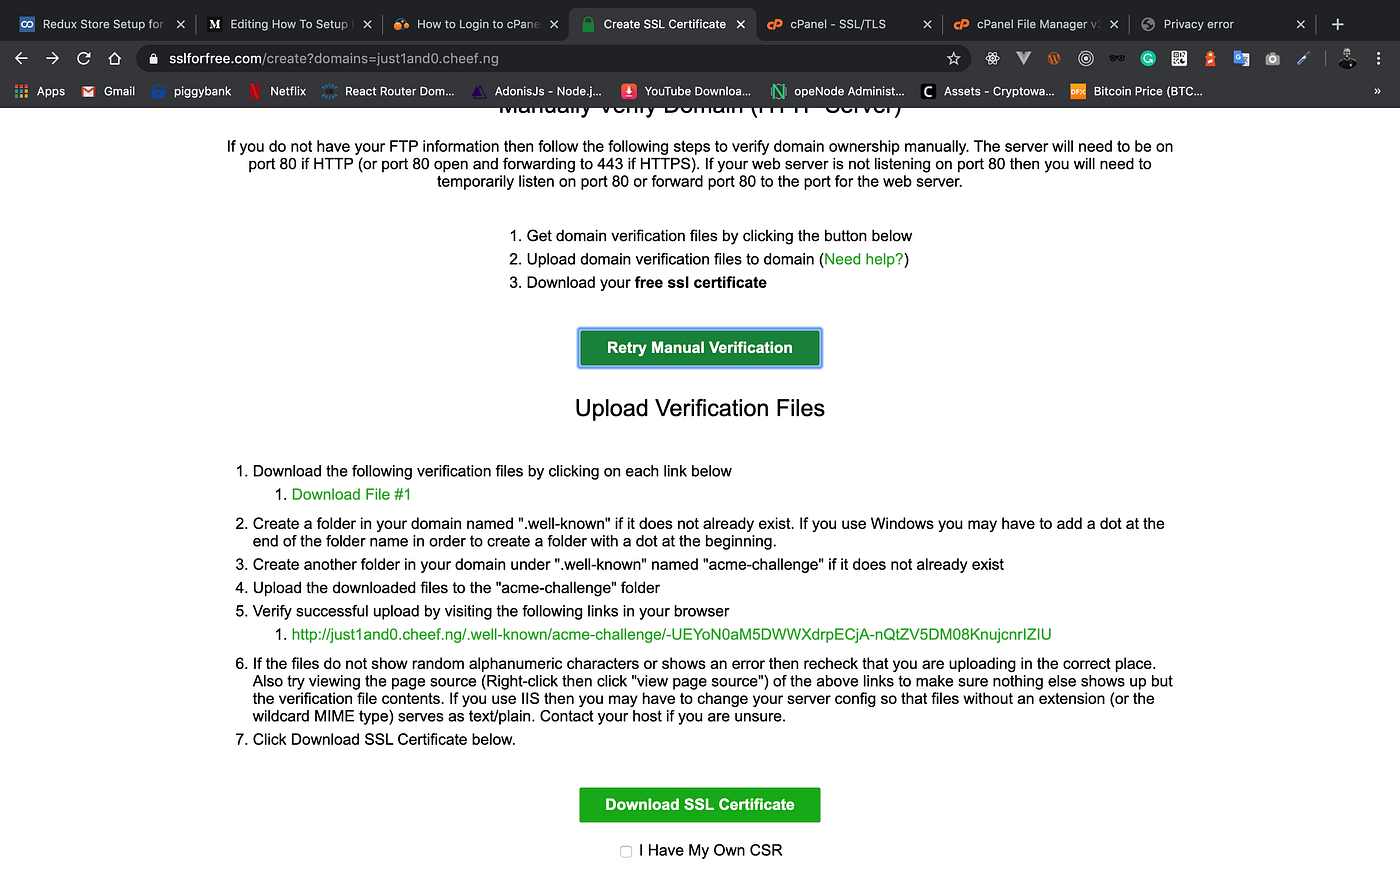Open the opeNode Administration bookmark
Viewport: 1400px width, 875px height.
pos(838,91)
